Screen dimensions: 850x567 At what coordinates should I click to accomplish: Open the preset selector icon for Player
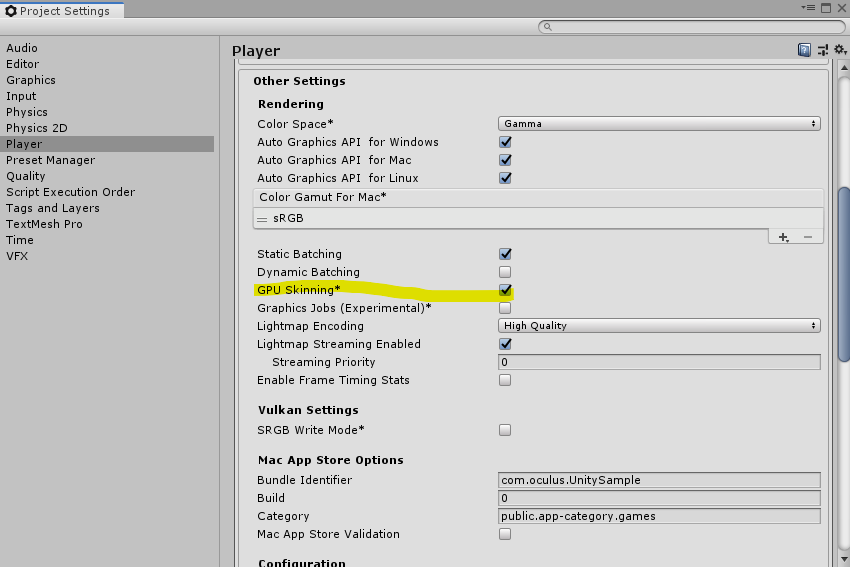point(823,50)
